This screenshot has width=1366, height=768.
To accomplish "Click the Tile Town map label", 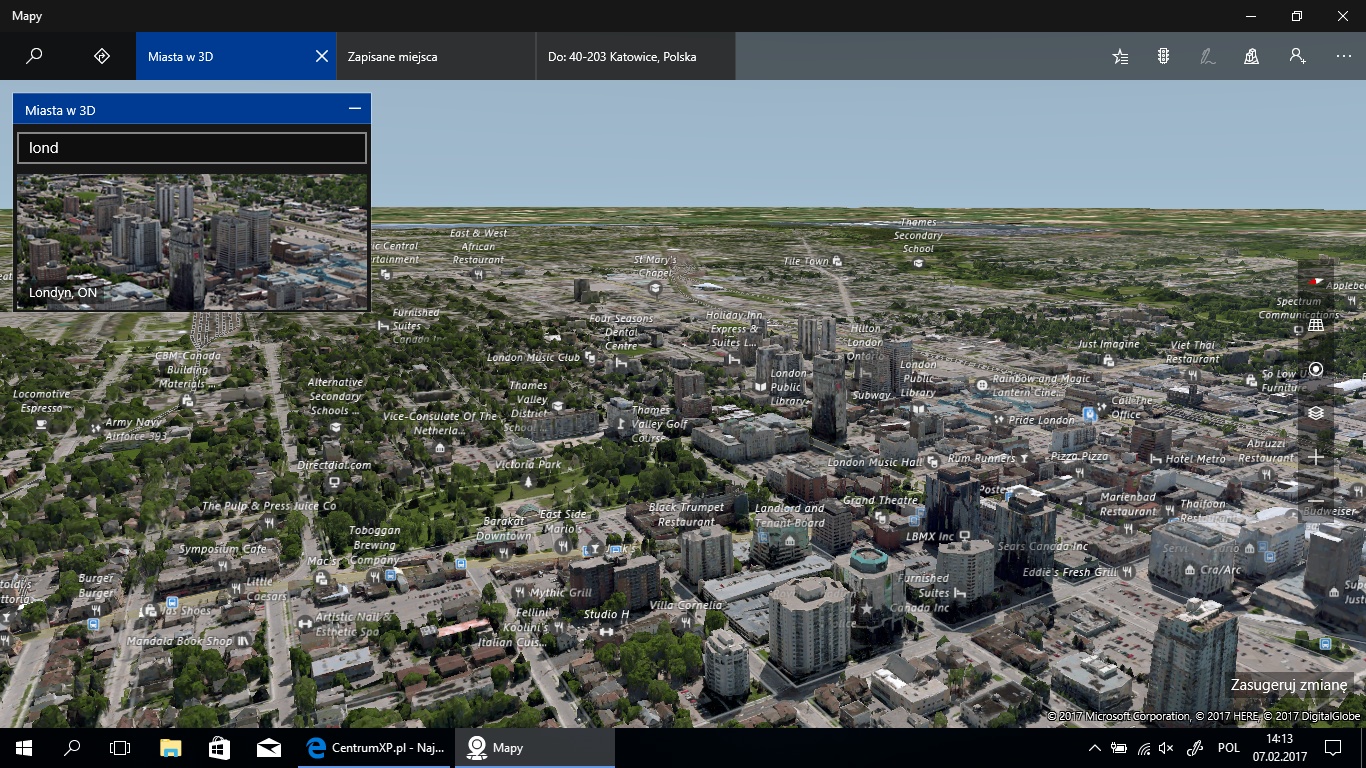I will (805, 261).
